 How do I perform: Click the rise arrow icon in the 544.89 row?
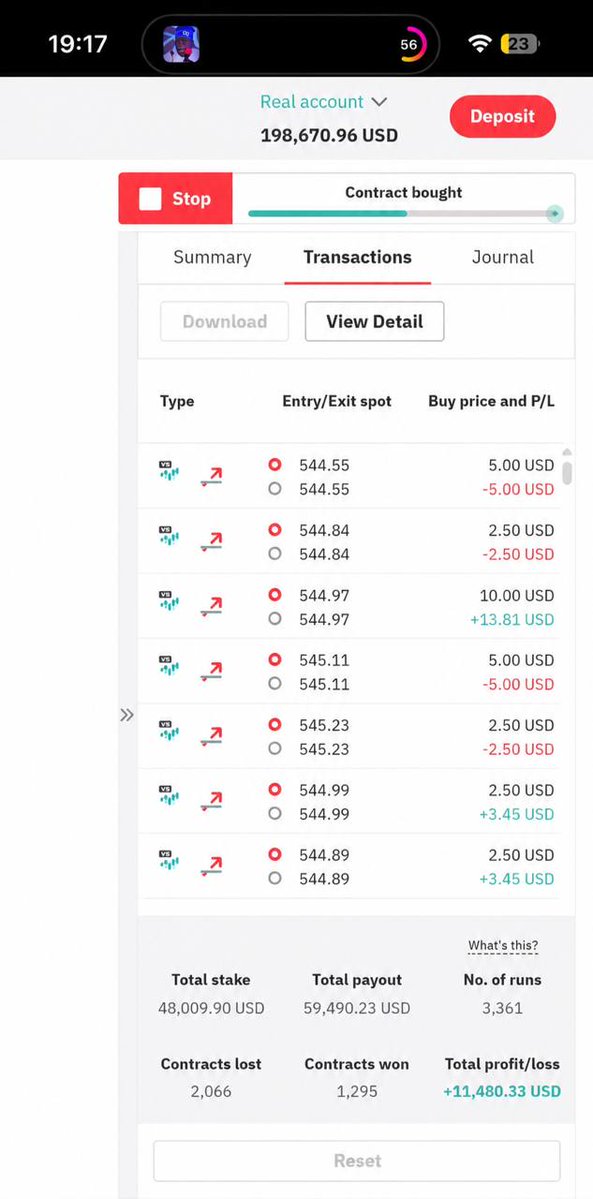(211, 867)
